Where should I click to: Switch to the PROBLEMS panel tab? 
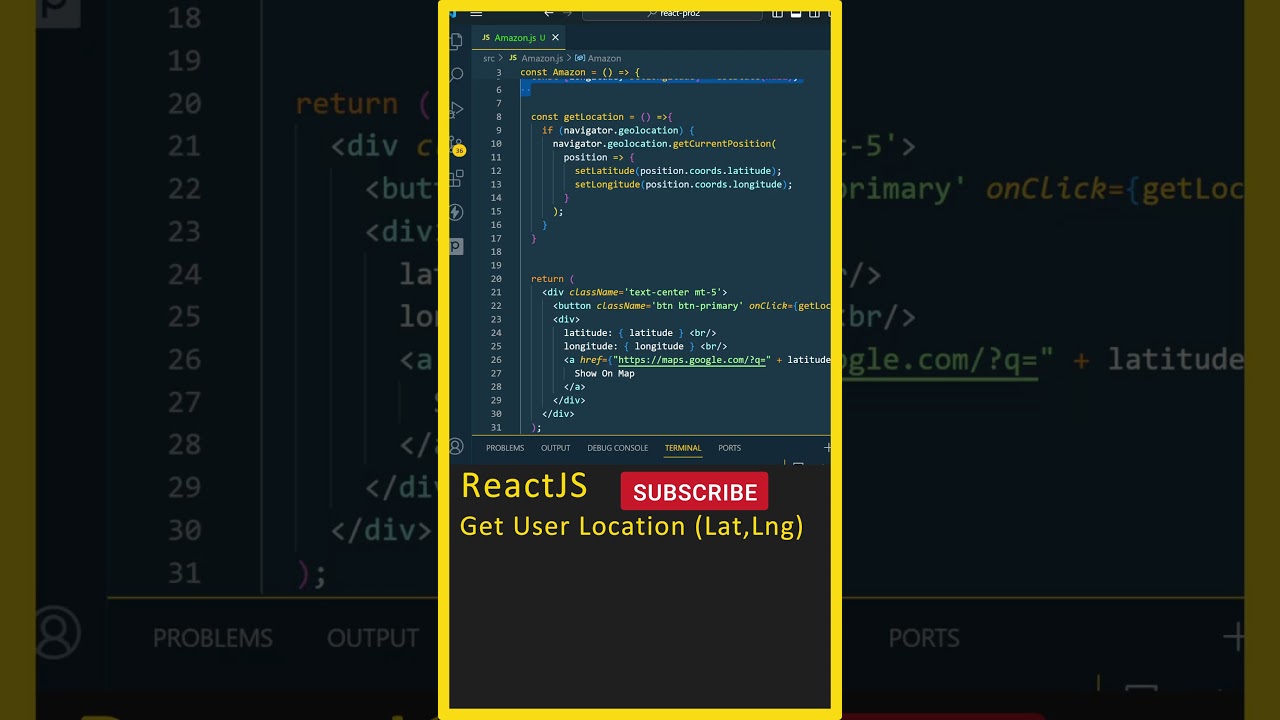(x=505, y=448)
